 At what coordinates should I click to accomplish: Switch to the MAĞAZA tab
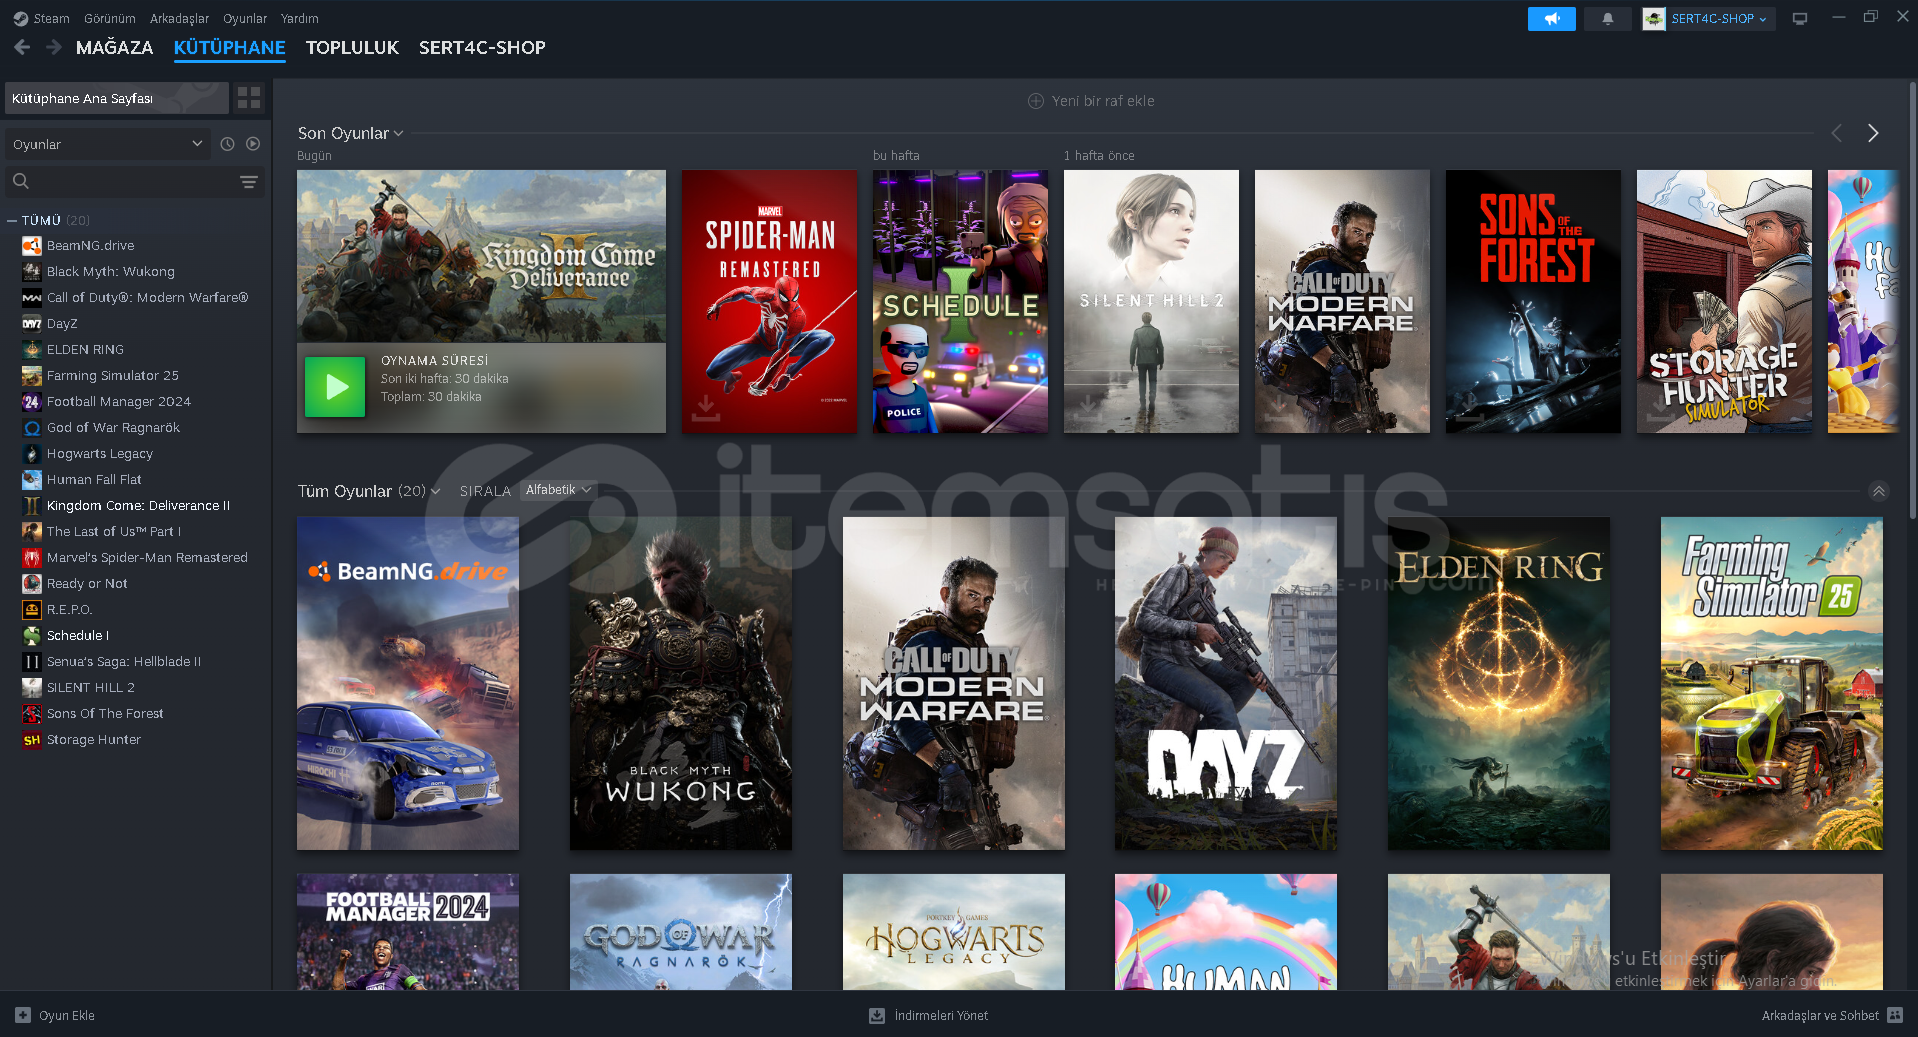click(115, 47)
